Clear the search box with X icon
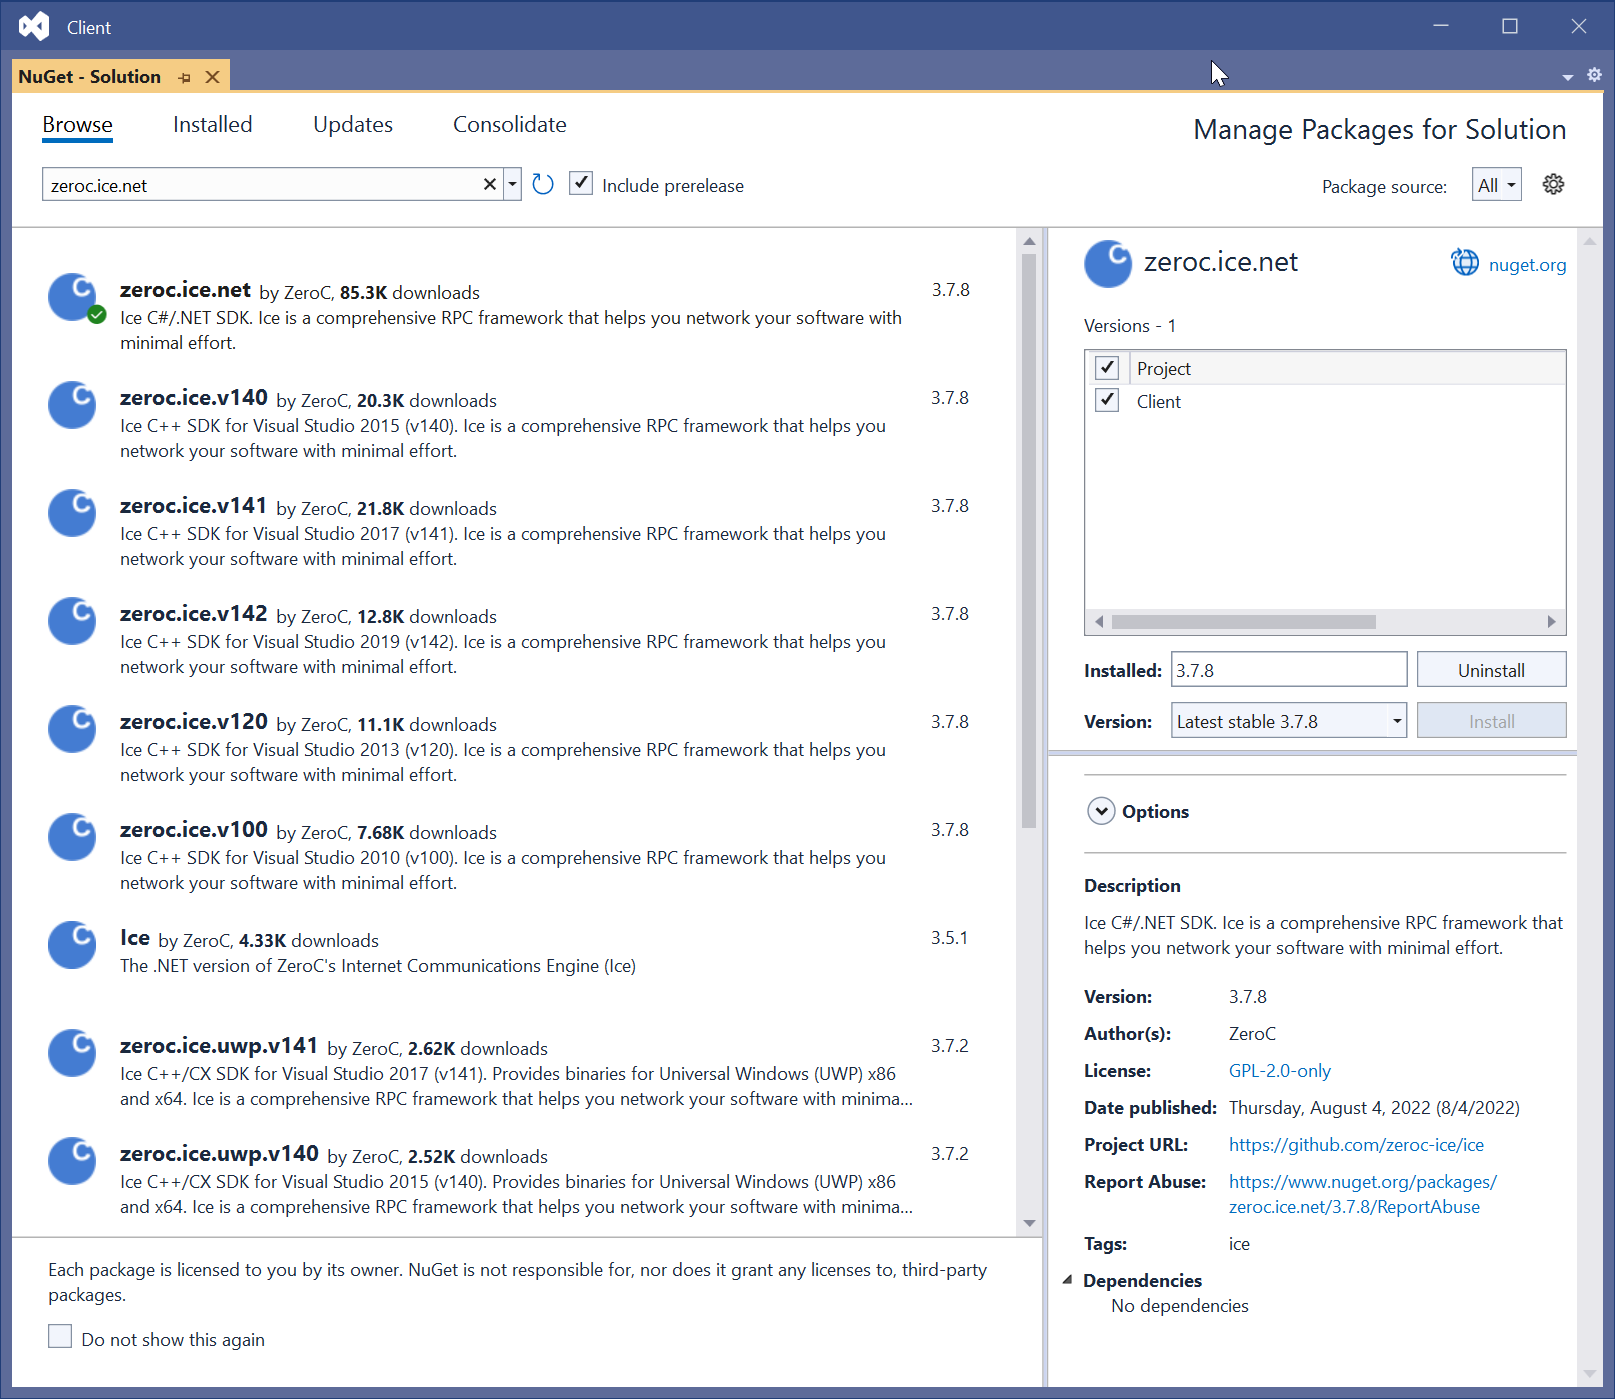Viewport: 1615px width, 1399px height. pos(490,184)
